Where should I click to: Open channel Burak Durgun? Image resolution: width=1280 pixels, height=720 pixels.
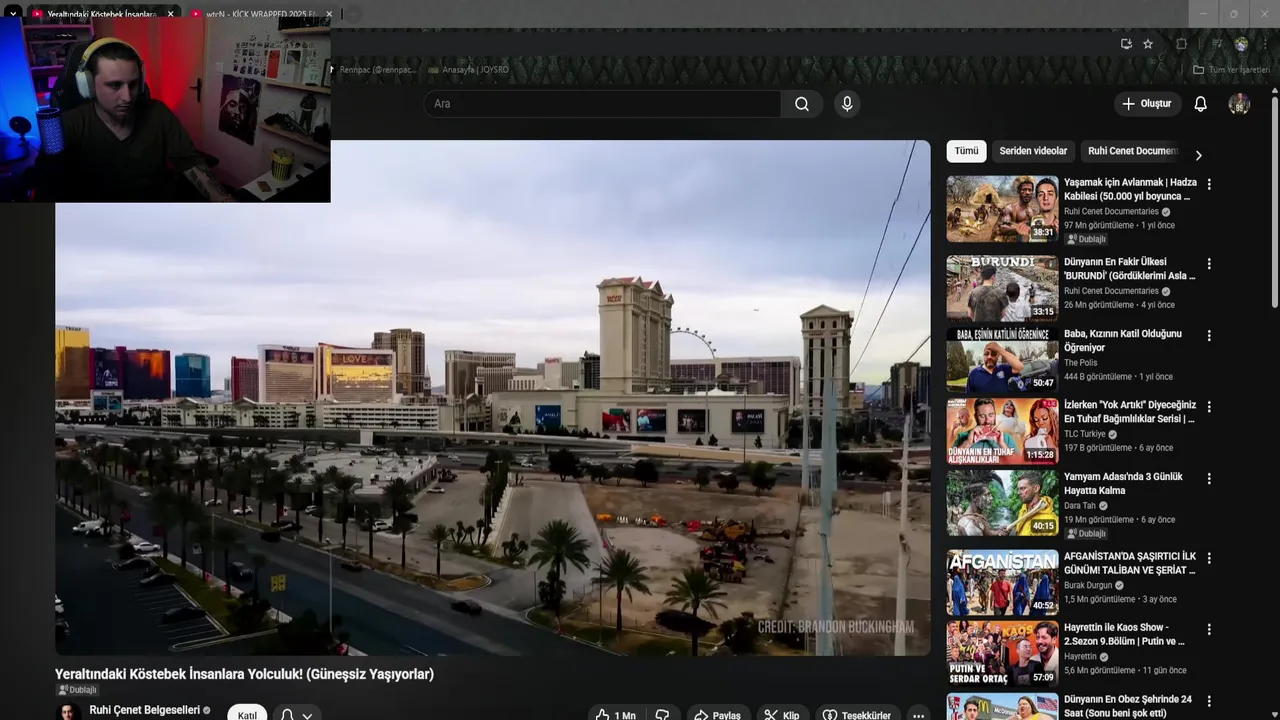pyautogui.click(x=1088, y=585)
